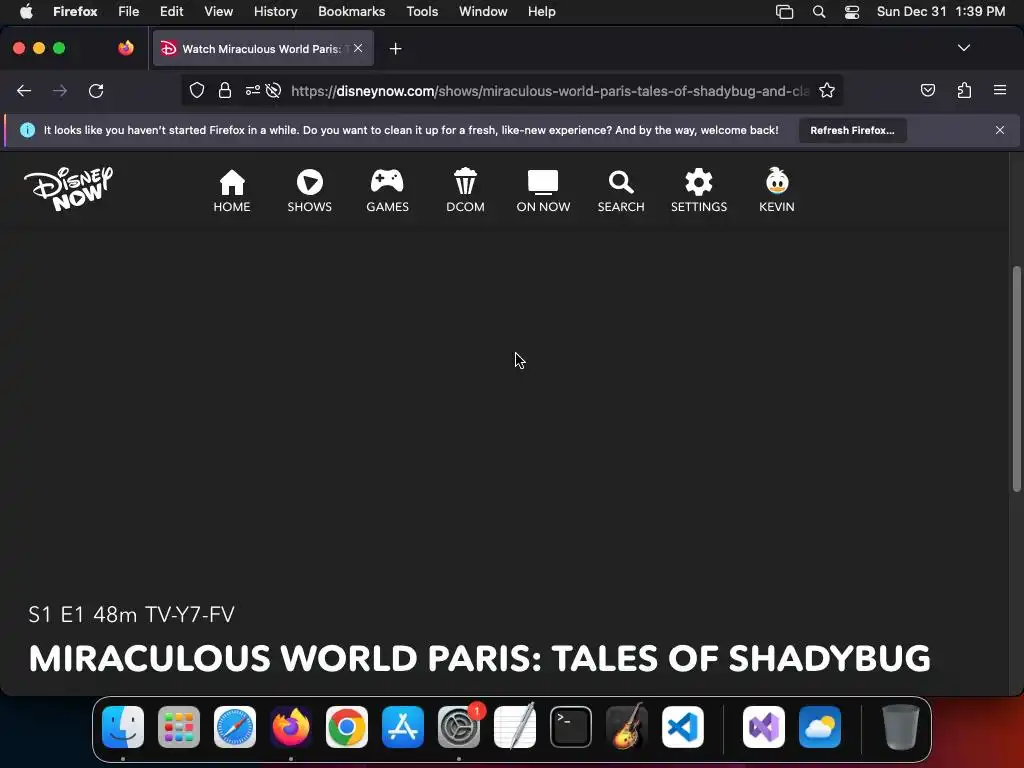Viewport: 1024px width, 768px height.
Task: Open TextEdit from the Dock
Action: point(515,727)
